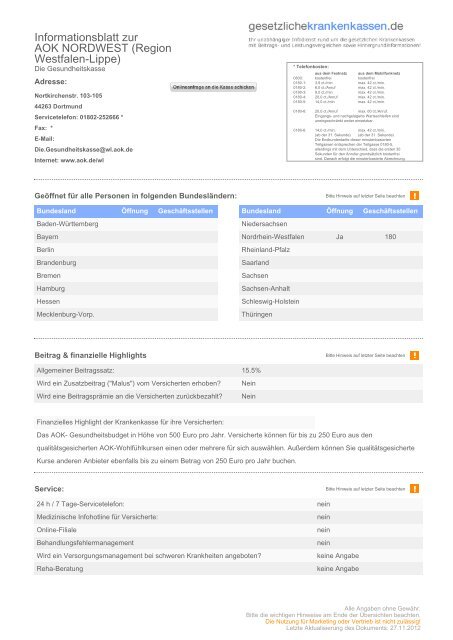453x640 pixels.
Task: Select the '44263 Dortmund' line
Action: [58, 107]
